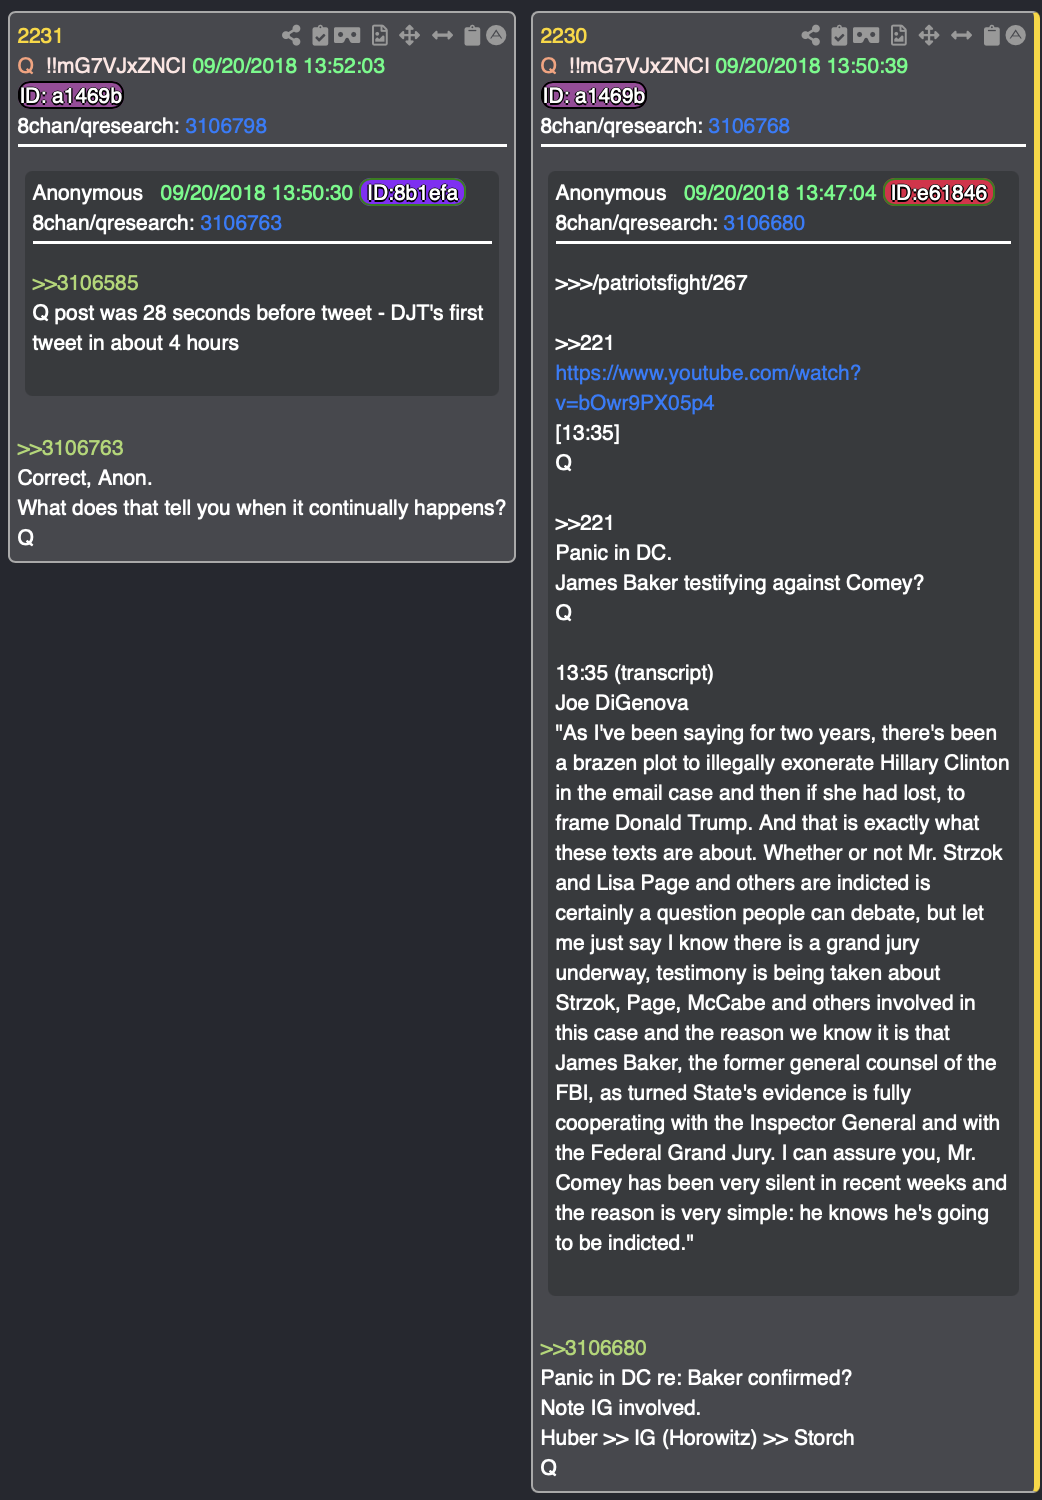Collapse post 2230 with the circled up-arrow
The width and height of the screenshot is (1042, 1500).
1016,36
